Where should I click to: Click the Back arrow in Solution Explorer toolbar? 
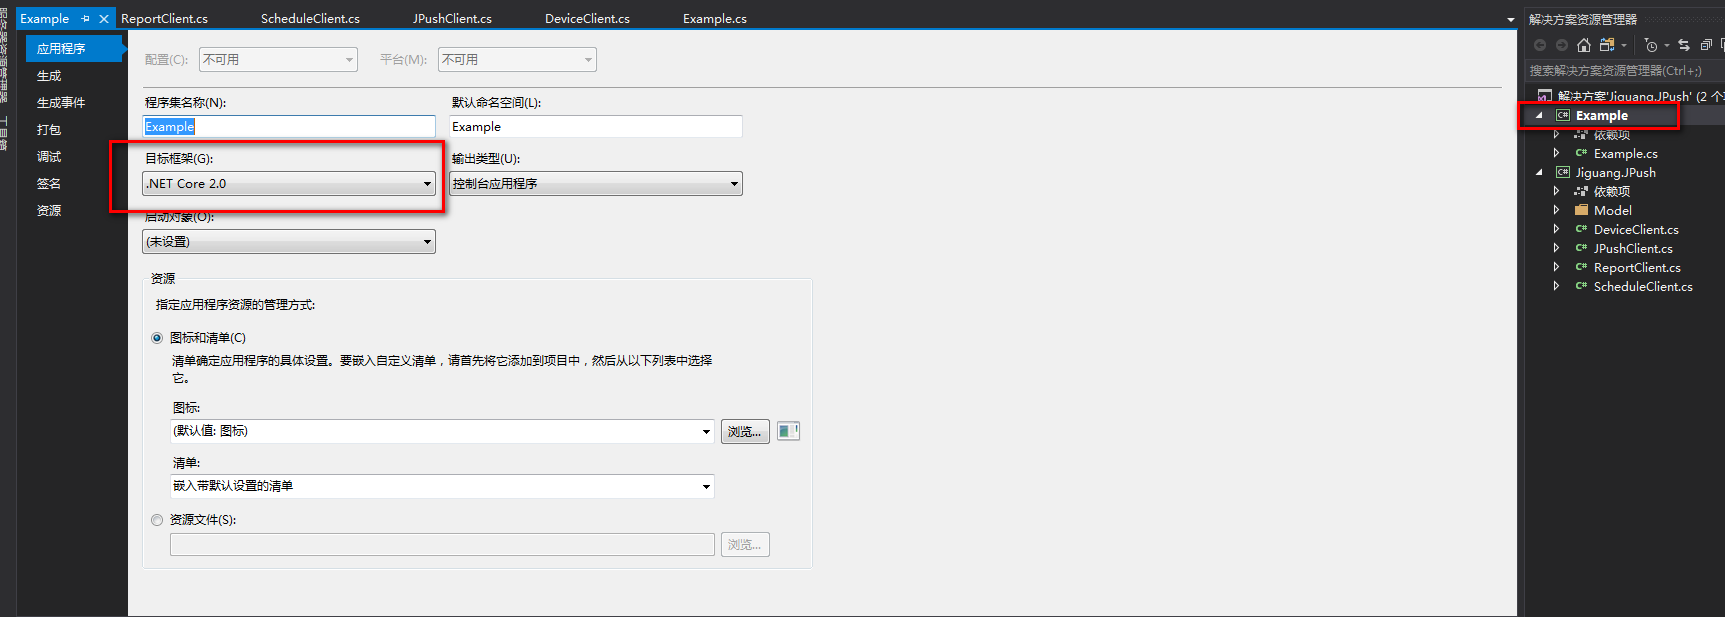coord(1540,45)
